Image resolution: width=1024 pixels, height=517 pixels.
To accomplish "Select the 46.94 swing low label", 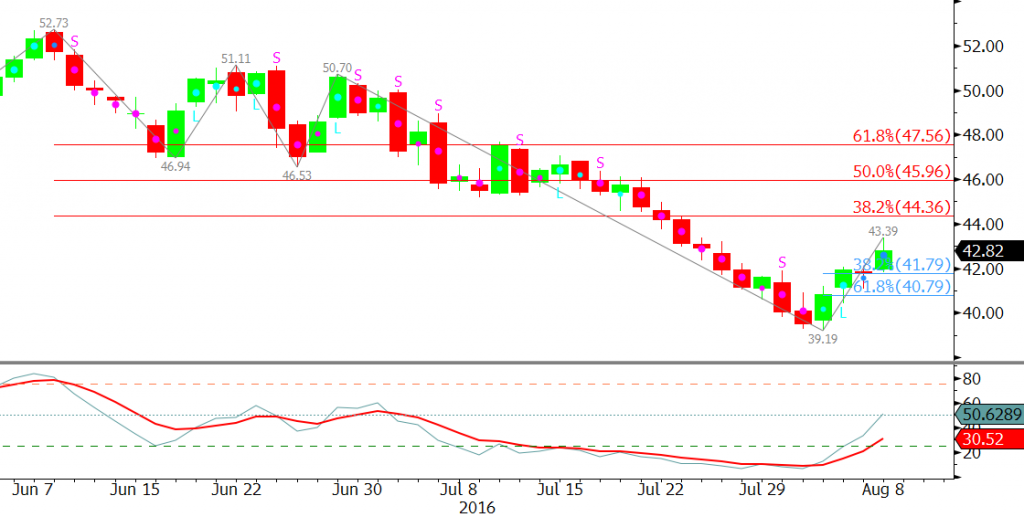I will pyautogui.click(x=176, y=166).
